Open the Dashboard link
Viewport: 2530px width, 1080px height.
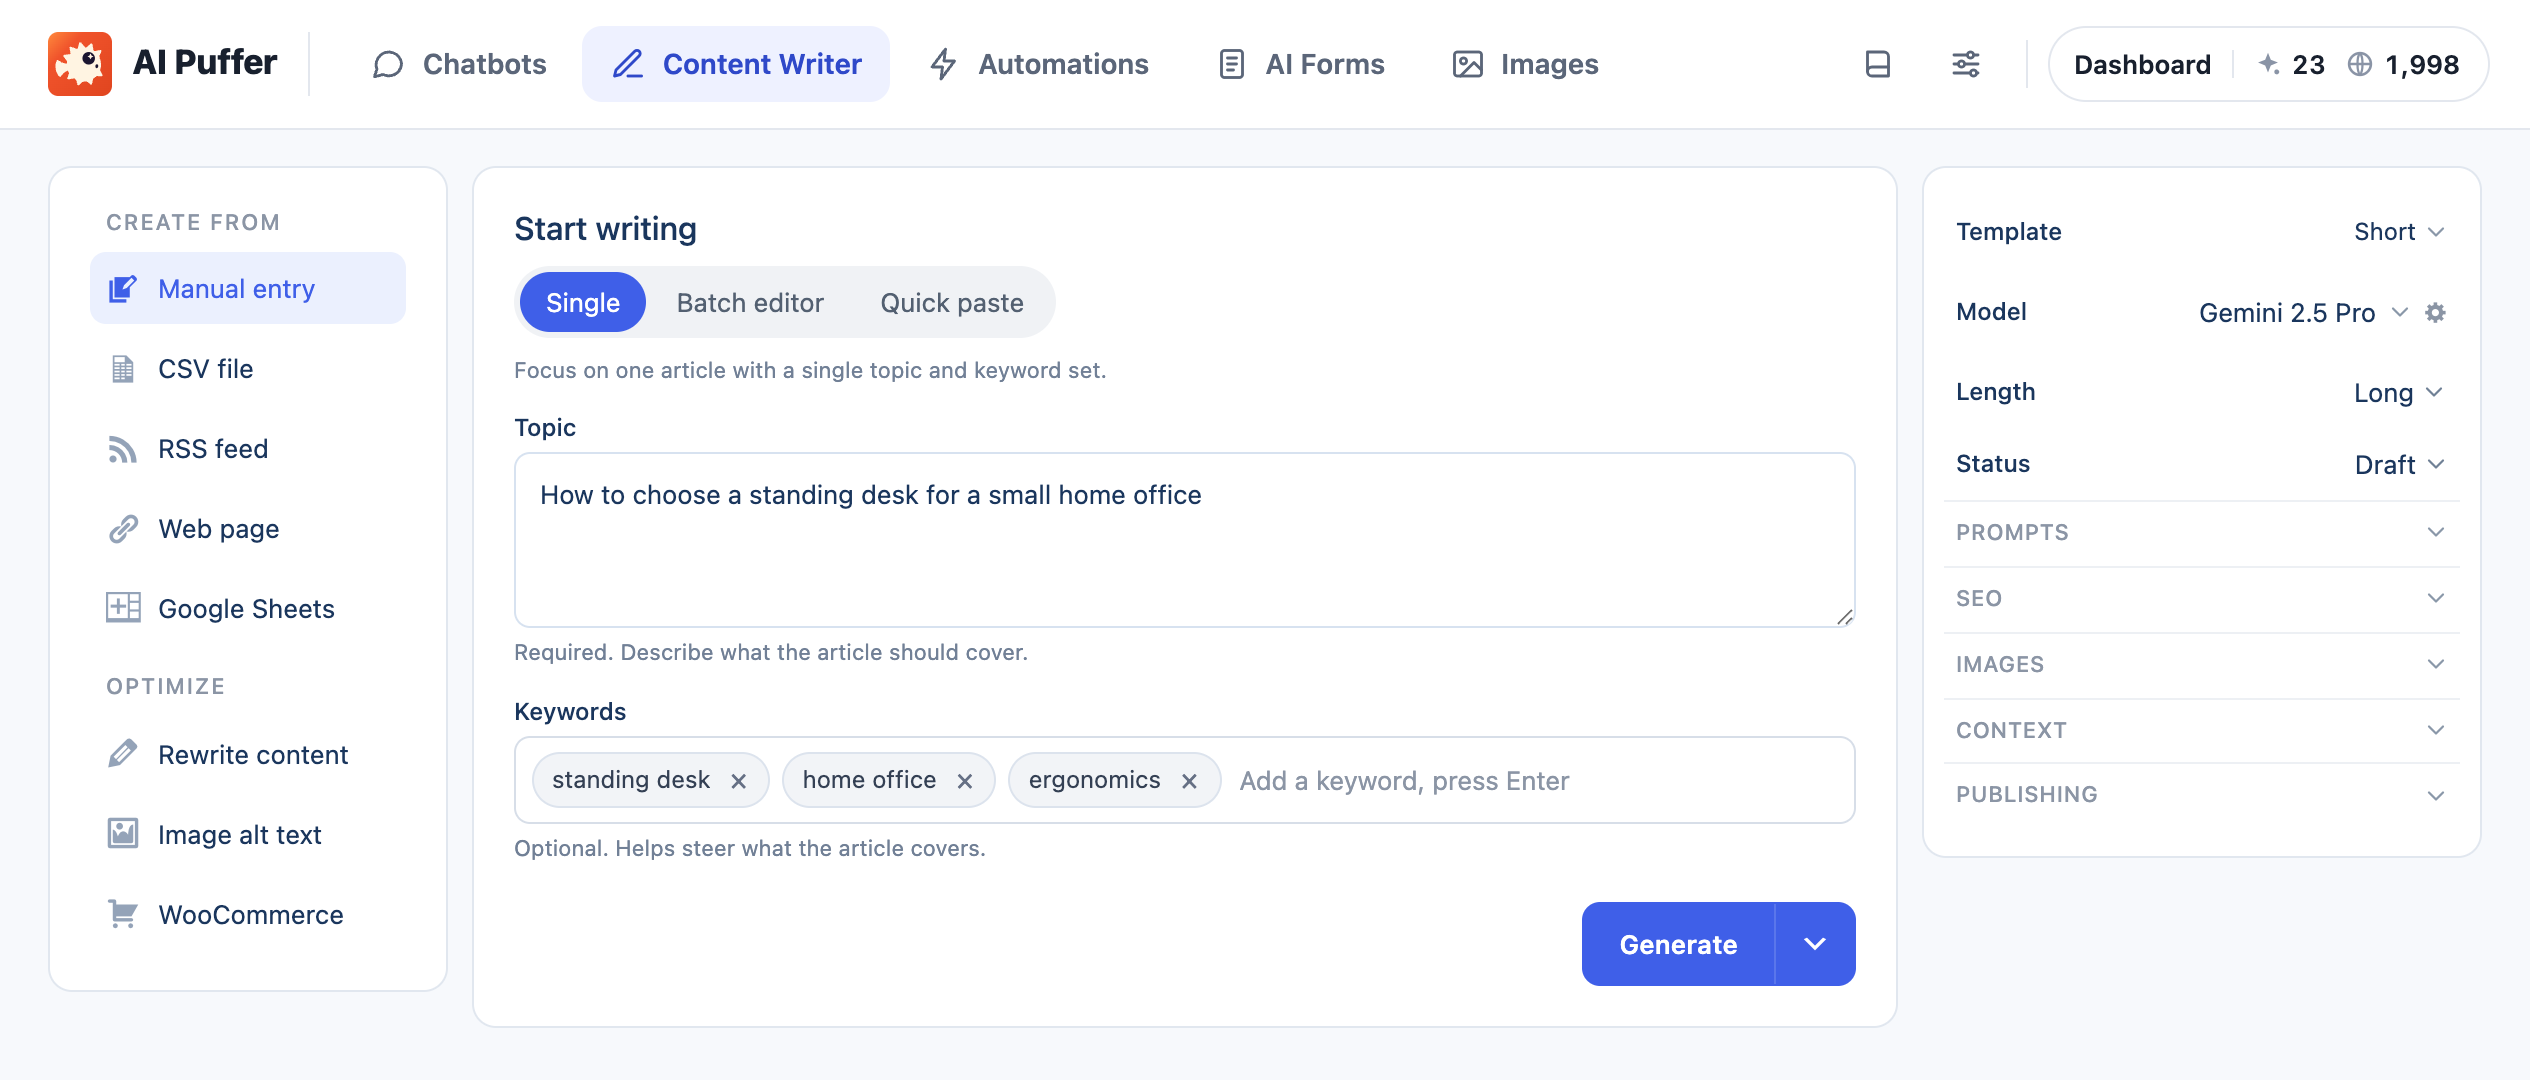(2142, 64)
